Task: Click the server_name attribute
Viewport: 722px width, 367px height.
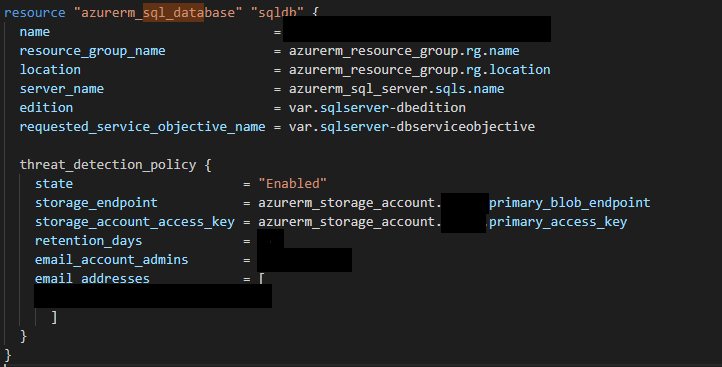Action: click(61, 88)
